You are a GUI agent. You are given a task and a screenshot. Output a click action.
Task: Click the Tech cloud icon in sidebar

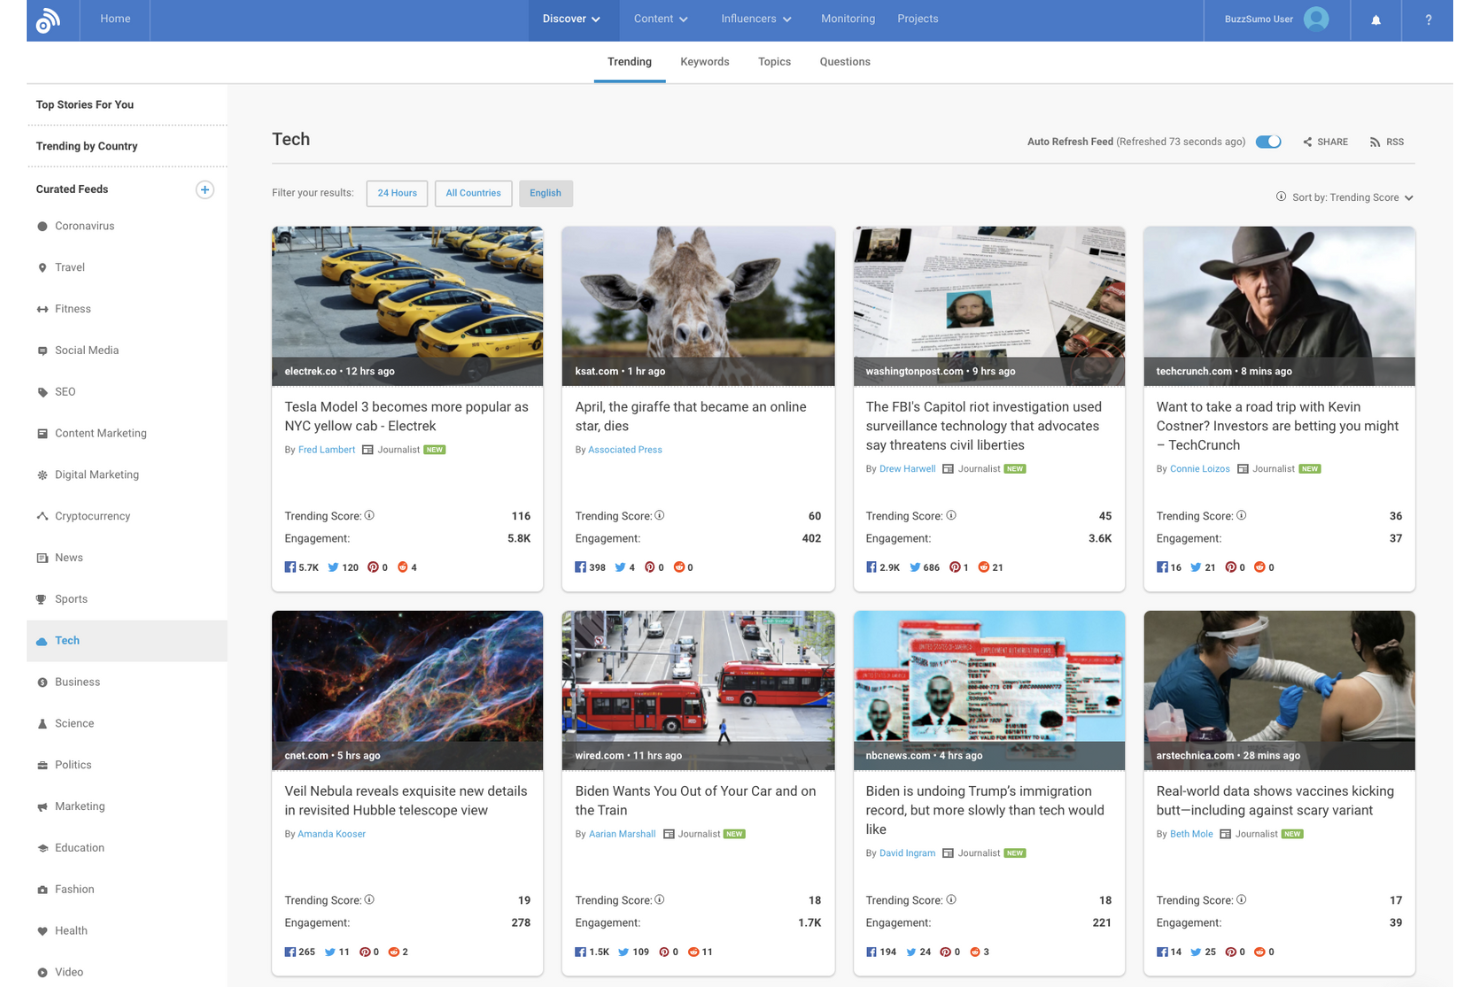click(x=42, y=642)
